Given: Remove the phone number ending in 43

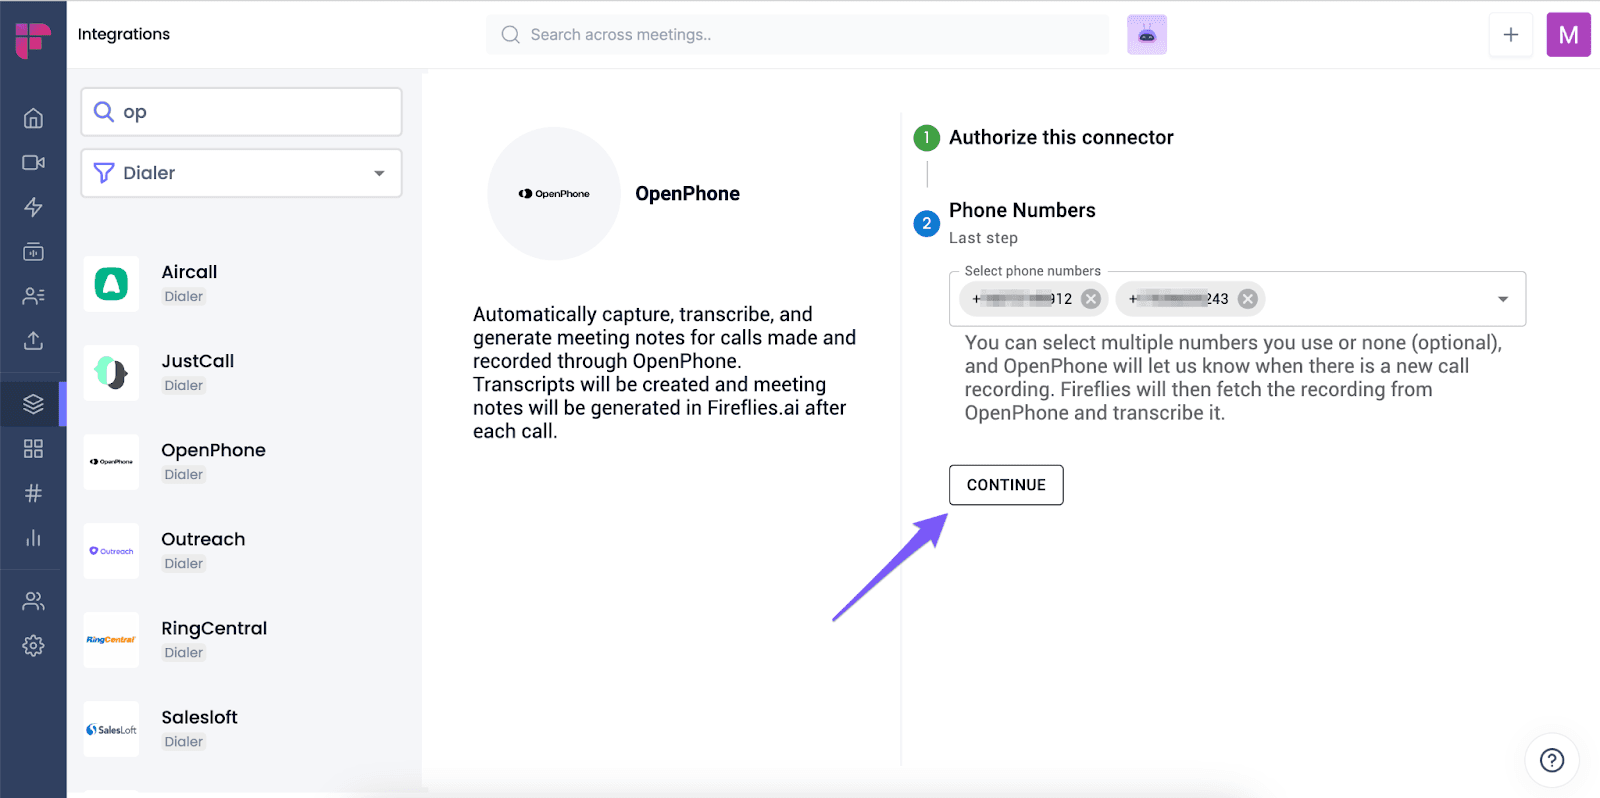Looking at the screenshot, I should (x=1248, y=299).
